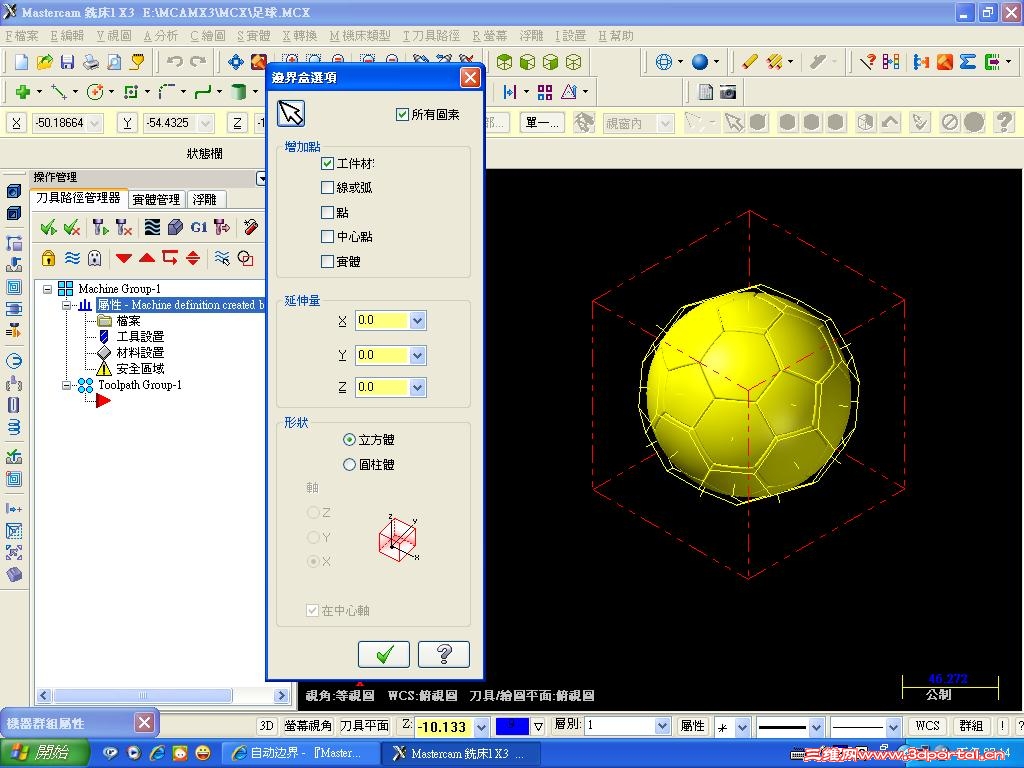Click the Print icon
Viewport: 1024px width, 768px height.
91,62
